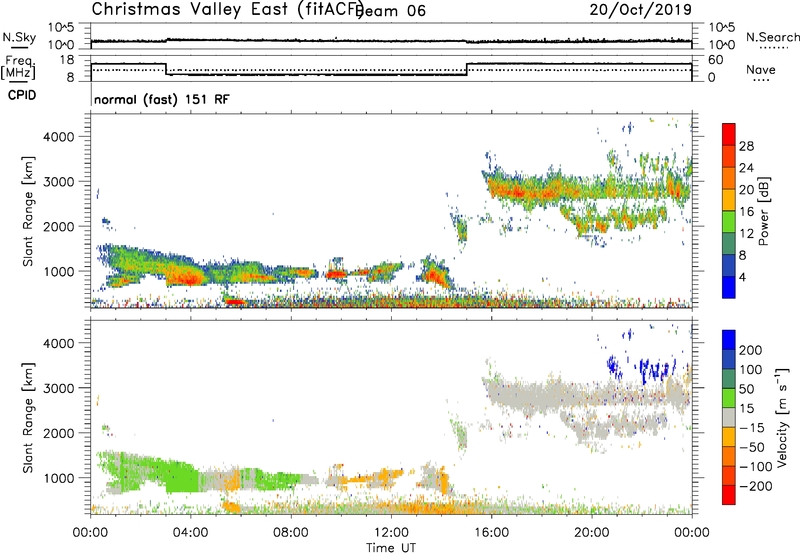Click the light green segment of Power colorbar
Screen dimensions: 800x554
pyautogui.click(x=728, y=222)
